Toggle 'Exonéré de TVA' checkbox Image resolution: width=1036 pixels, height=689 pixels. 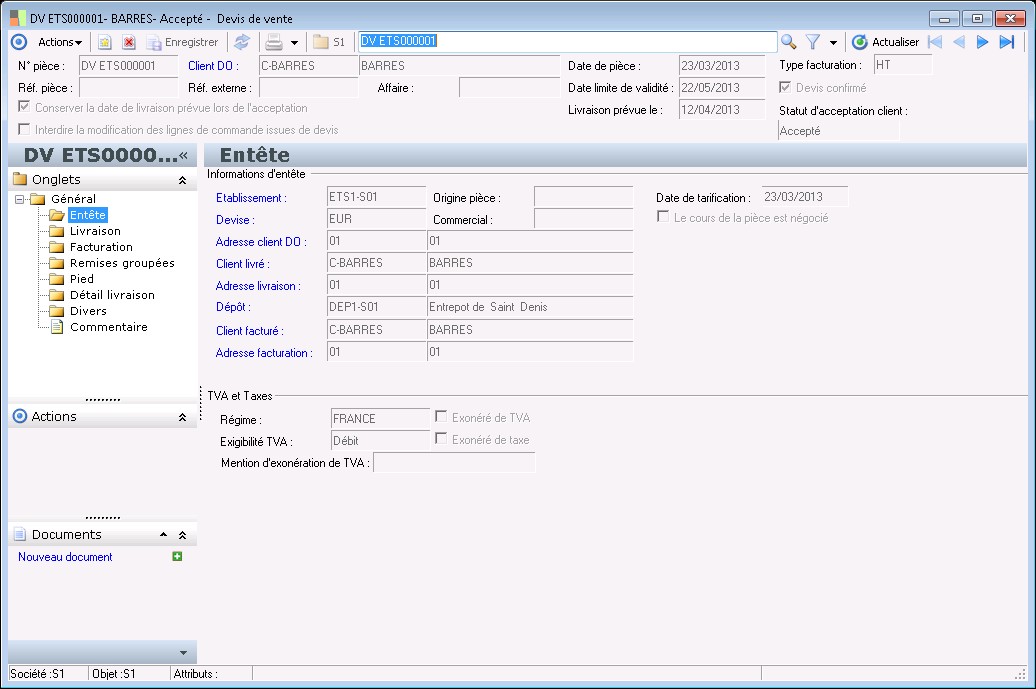(441, 417)
